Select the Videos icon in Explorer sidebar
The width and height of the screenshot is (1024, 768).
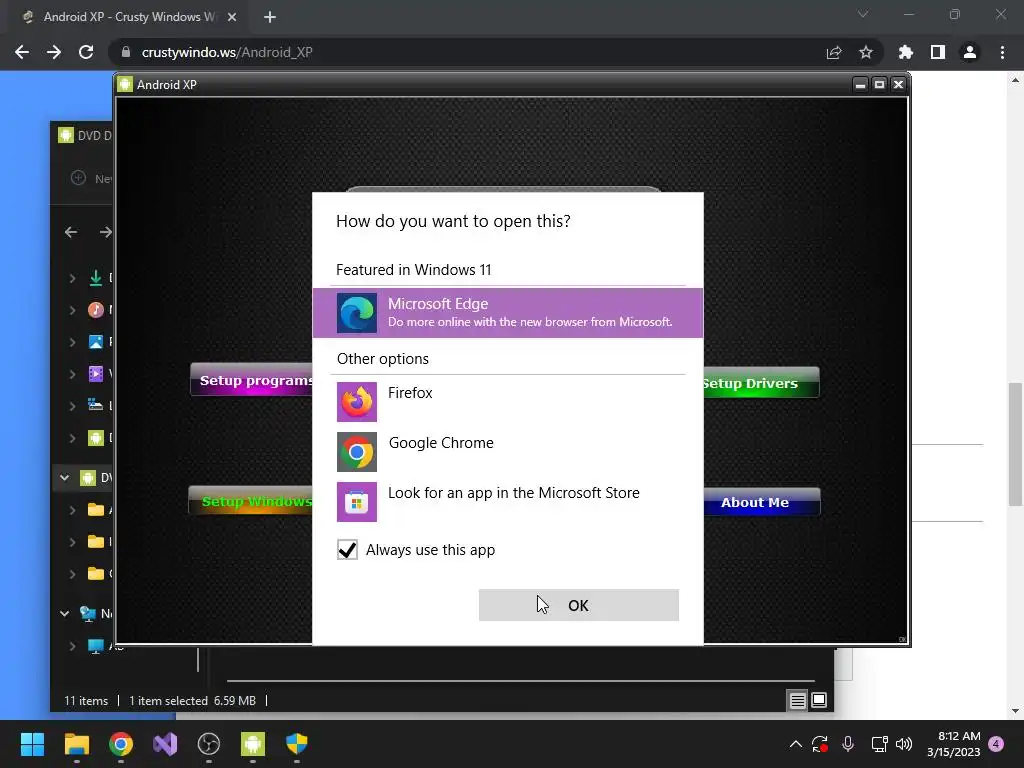[x=96, y=374]
